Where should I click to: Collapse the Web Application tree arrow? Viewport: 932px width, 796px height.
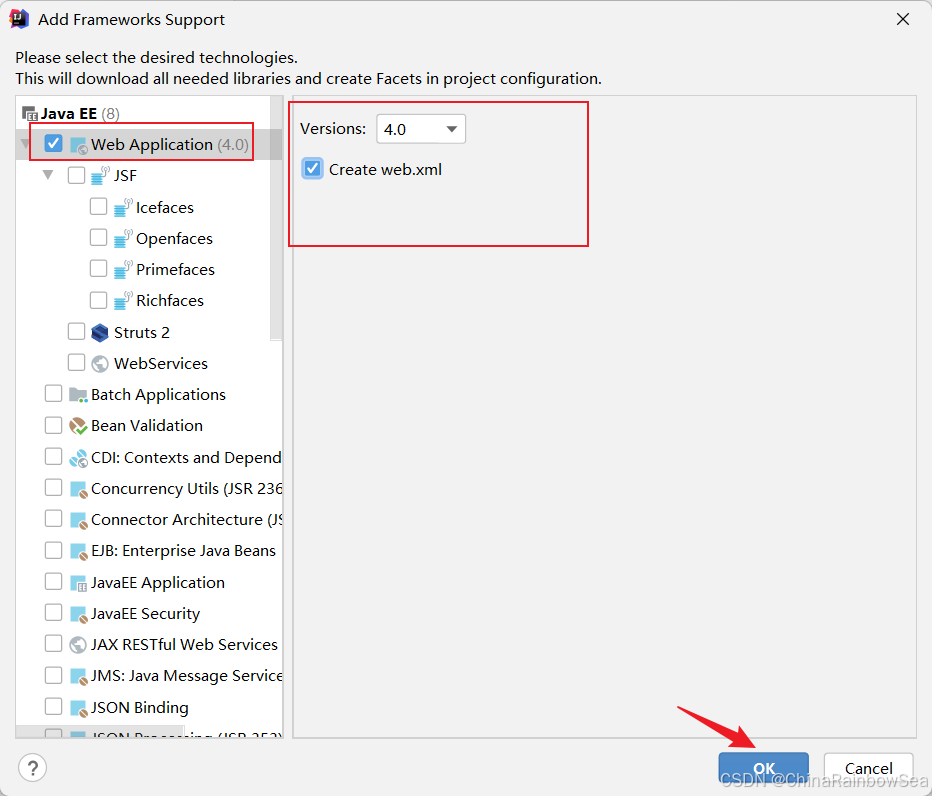click(25, 144)
